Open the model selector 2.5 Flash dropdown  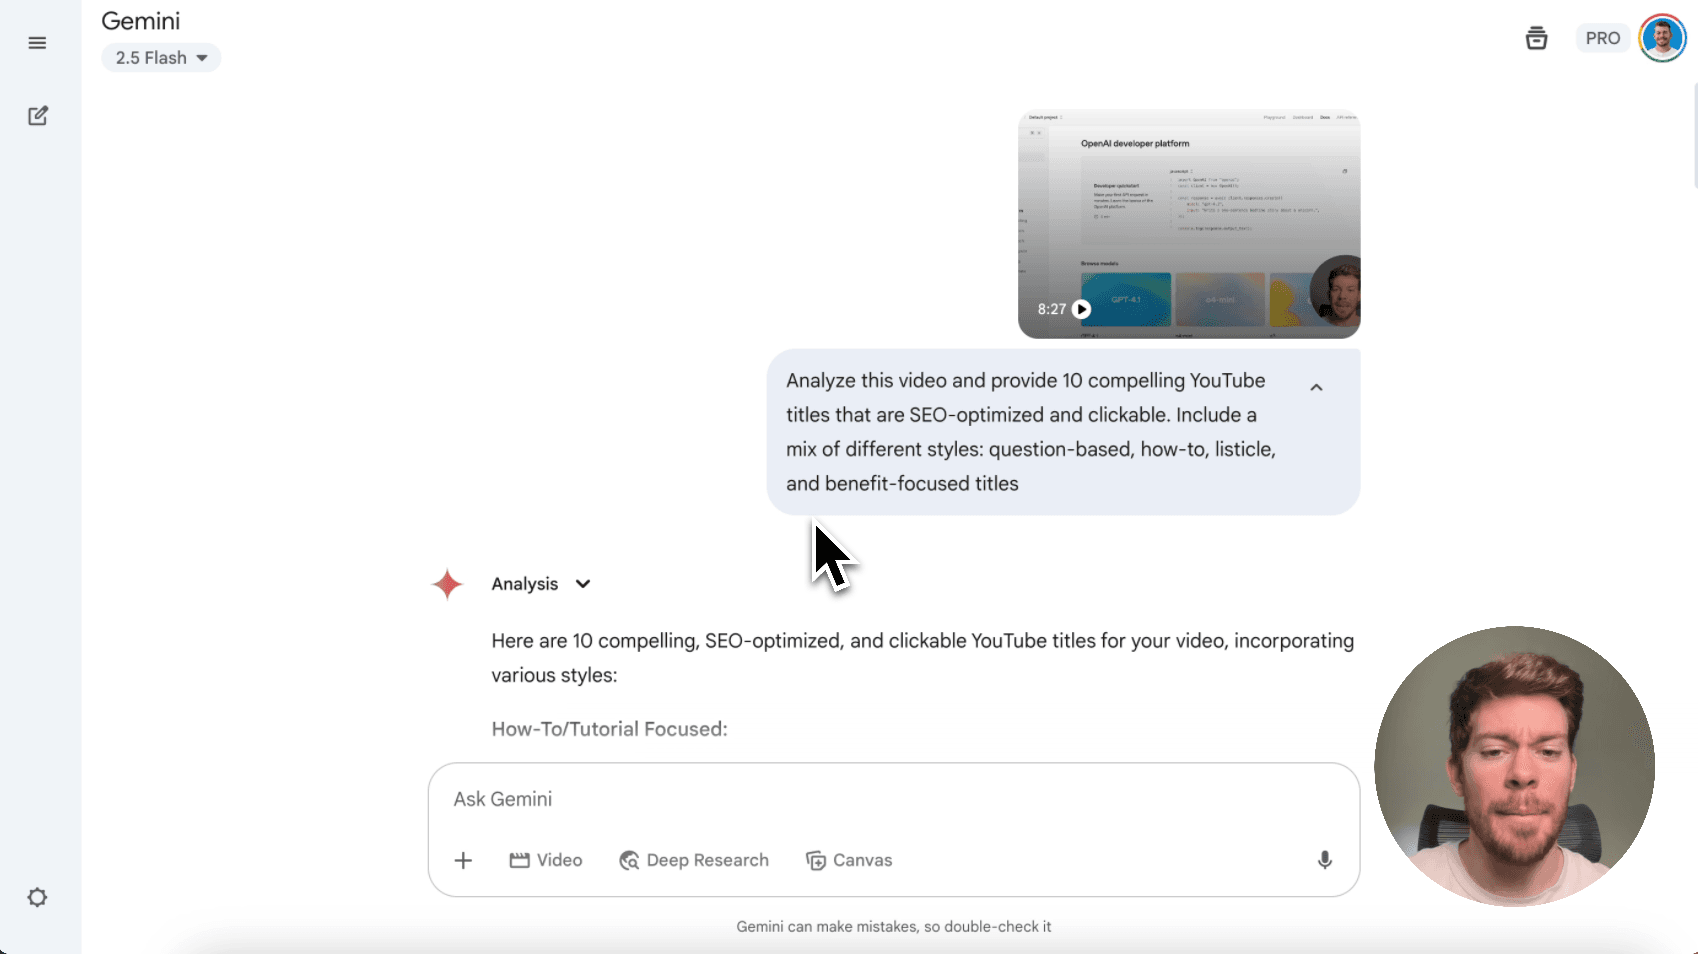click(161, 58)
